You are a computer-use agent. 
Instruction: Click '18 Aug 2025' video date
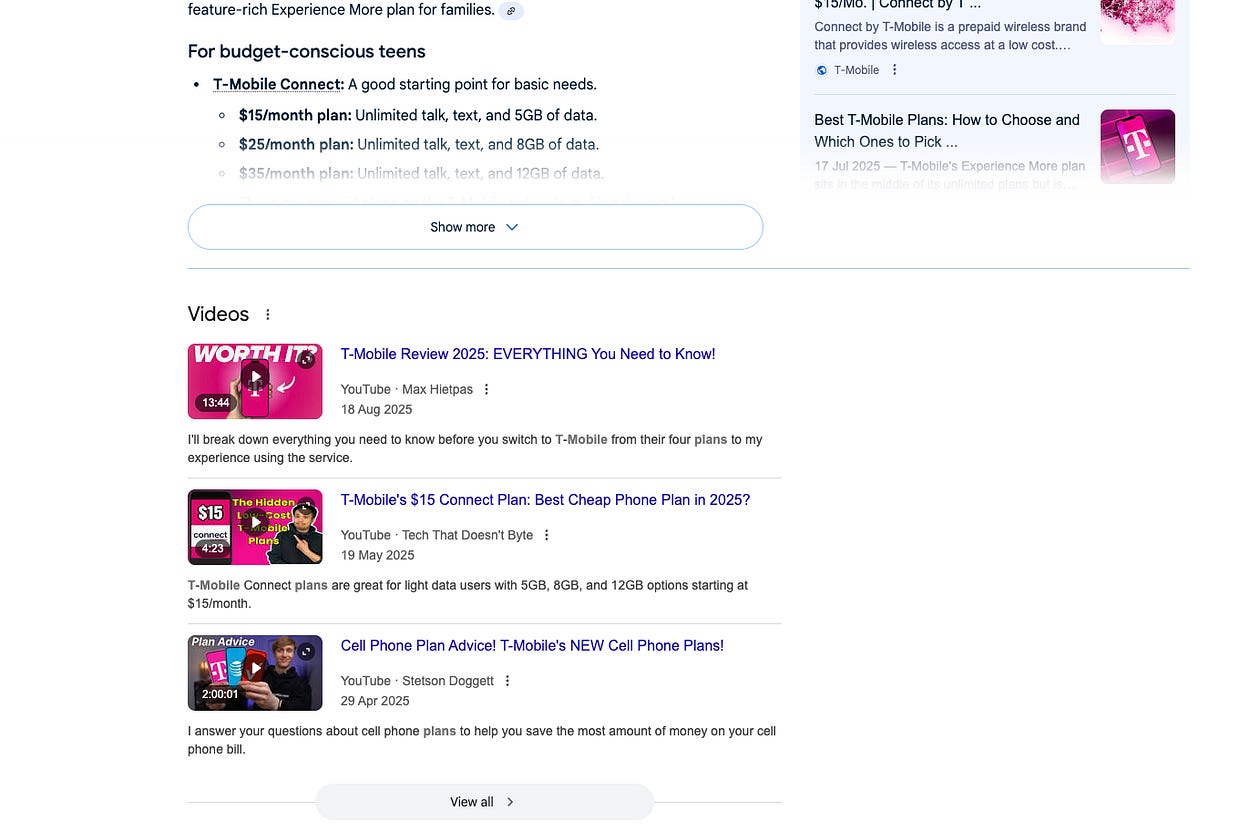point(376,409)
